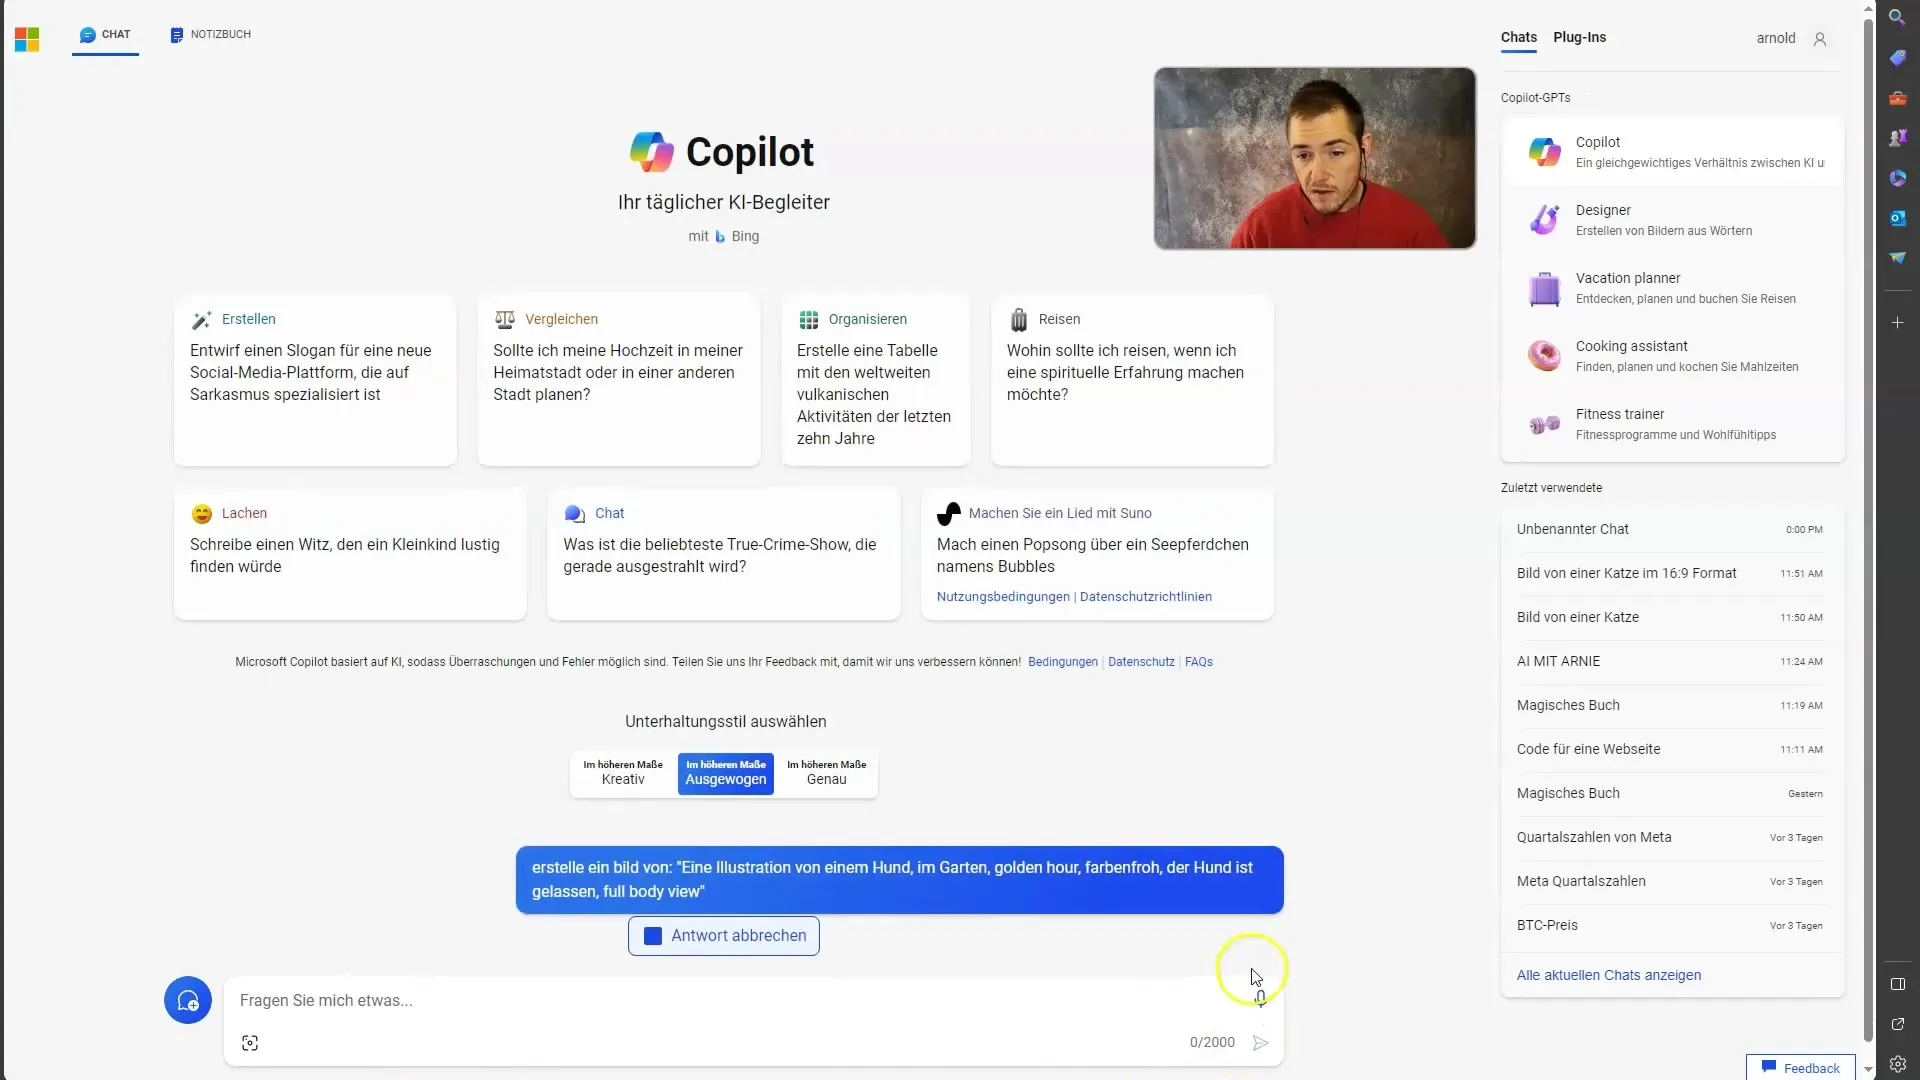Click the microphone icon in chat input
This screenshot has width=1920, height=1080.
pyautogui.click(x=1259, y=998)
